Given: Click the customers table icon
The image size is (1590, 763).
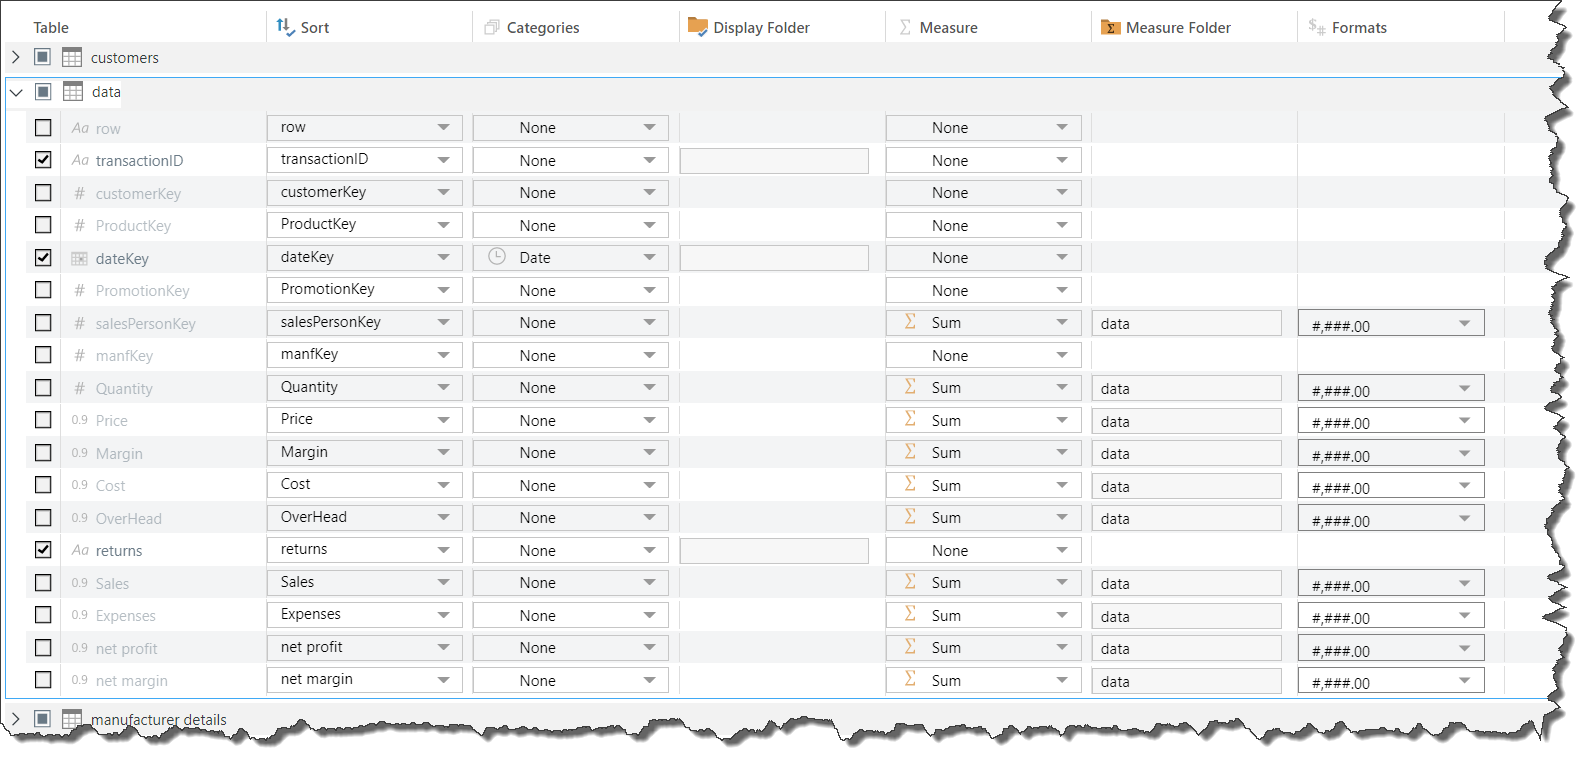Looking at the screenshot, I should point(72,58).
